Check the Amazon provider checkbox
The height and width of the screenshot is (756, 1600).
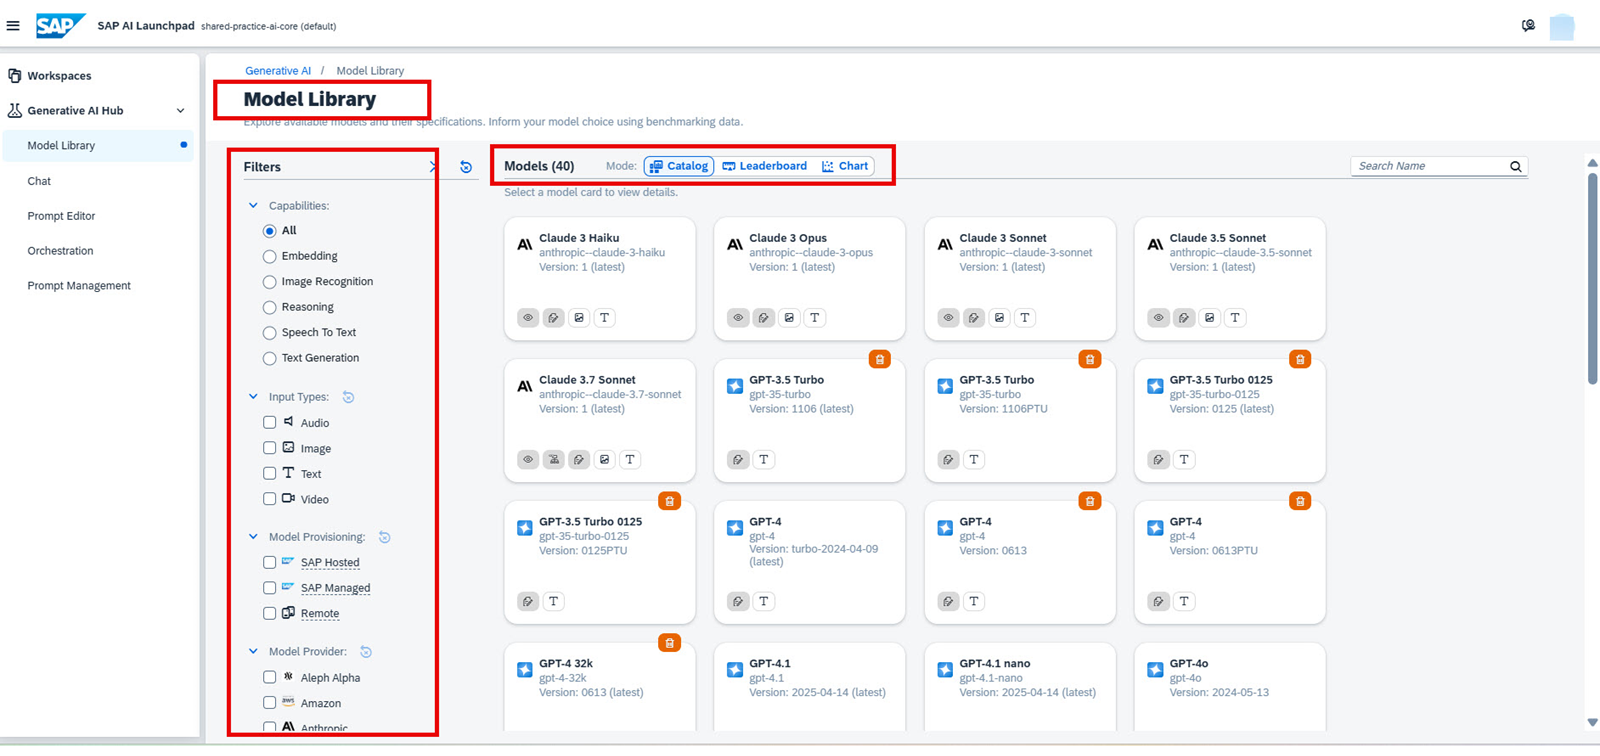[270, 703]
